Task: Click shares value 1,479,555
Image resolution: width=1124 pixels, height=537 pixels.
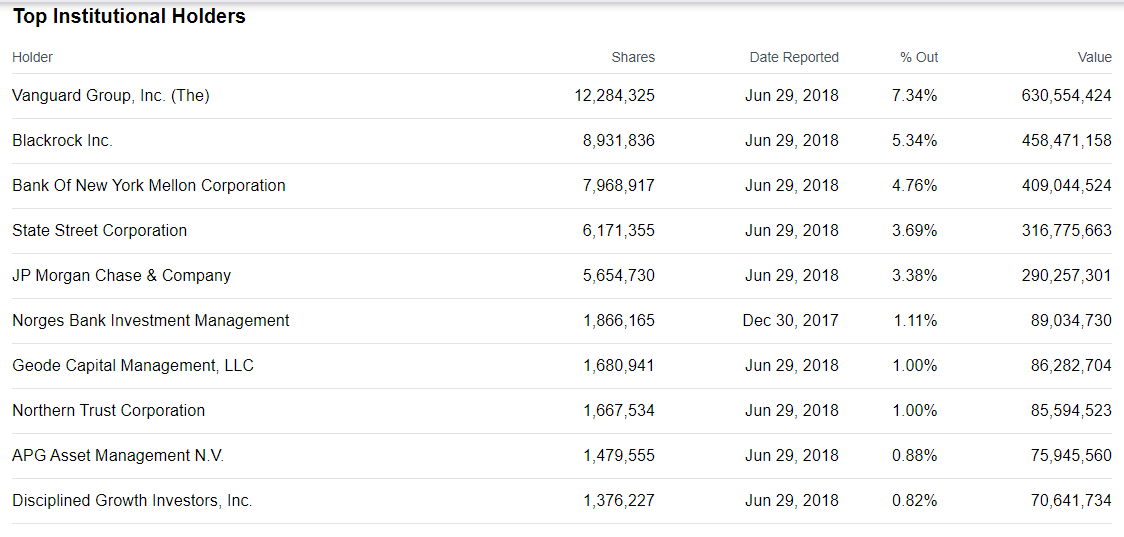Action: 619,456
